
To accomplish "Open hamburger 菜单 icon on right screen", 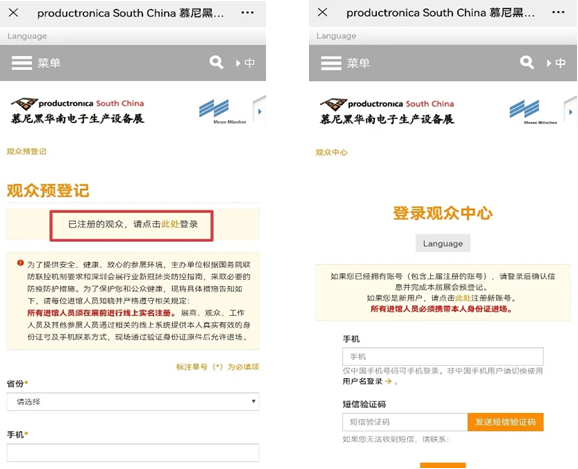I will pos(331,63).
